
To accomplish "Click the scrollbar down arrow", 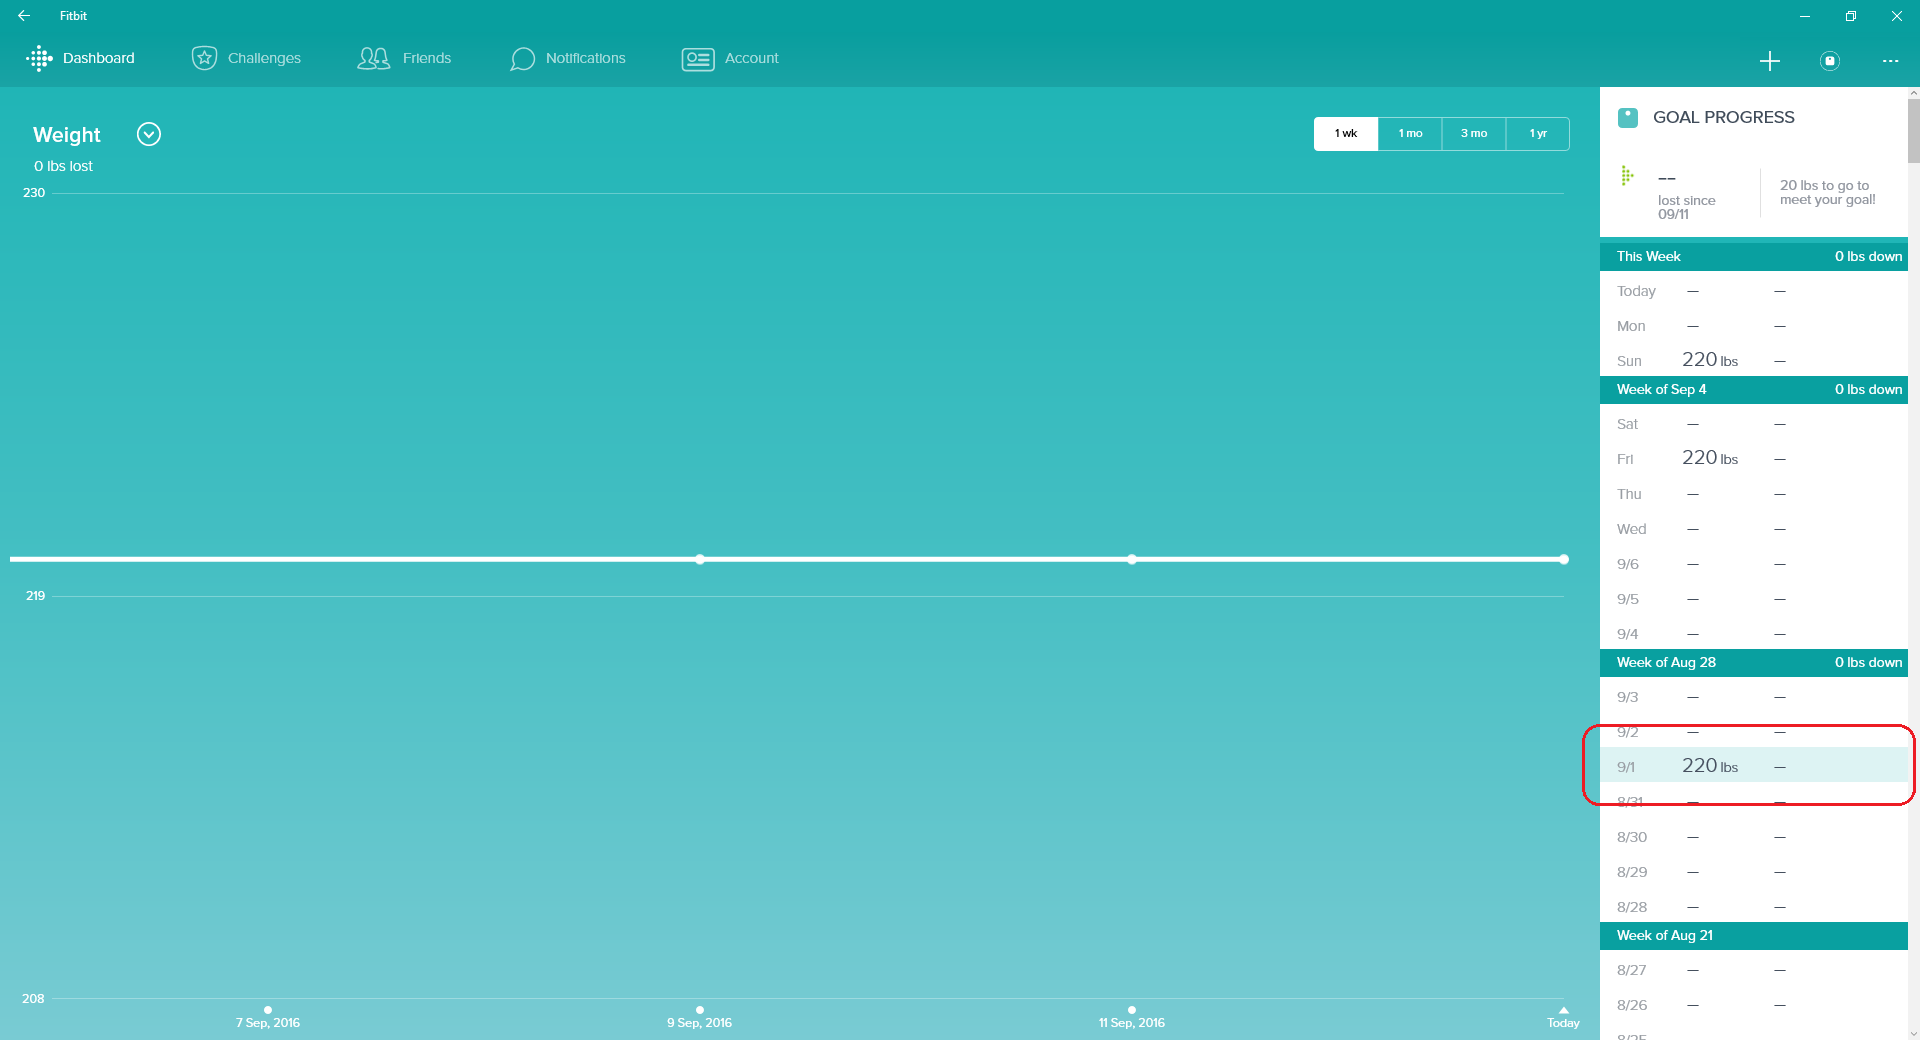I will pos(1913,1033).
